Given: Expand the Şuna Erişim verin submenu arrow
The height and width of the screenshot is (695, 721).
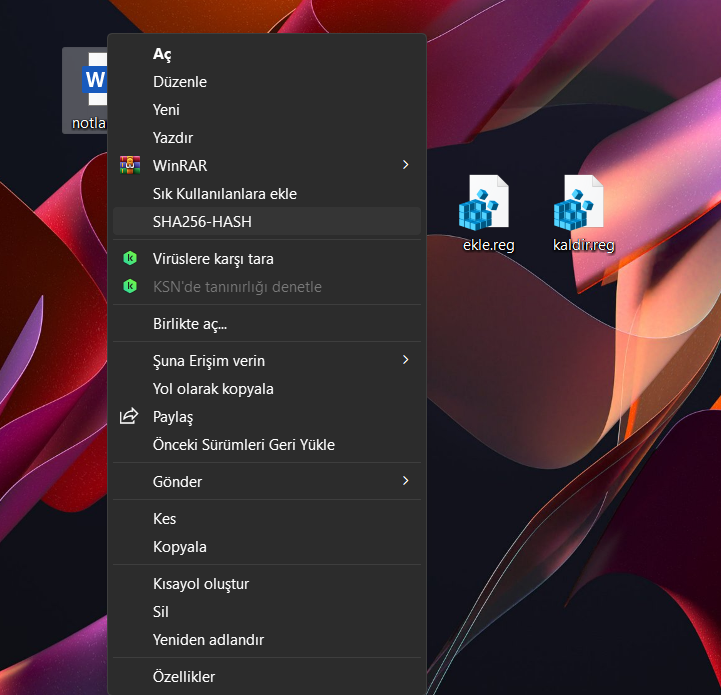Looking at the screenshot, I should coord(405,360).
